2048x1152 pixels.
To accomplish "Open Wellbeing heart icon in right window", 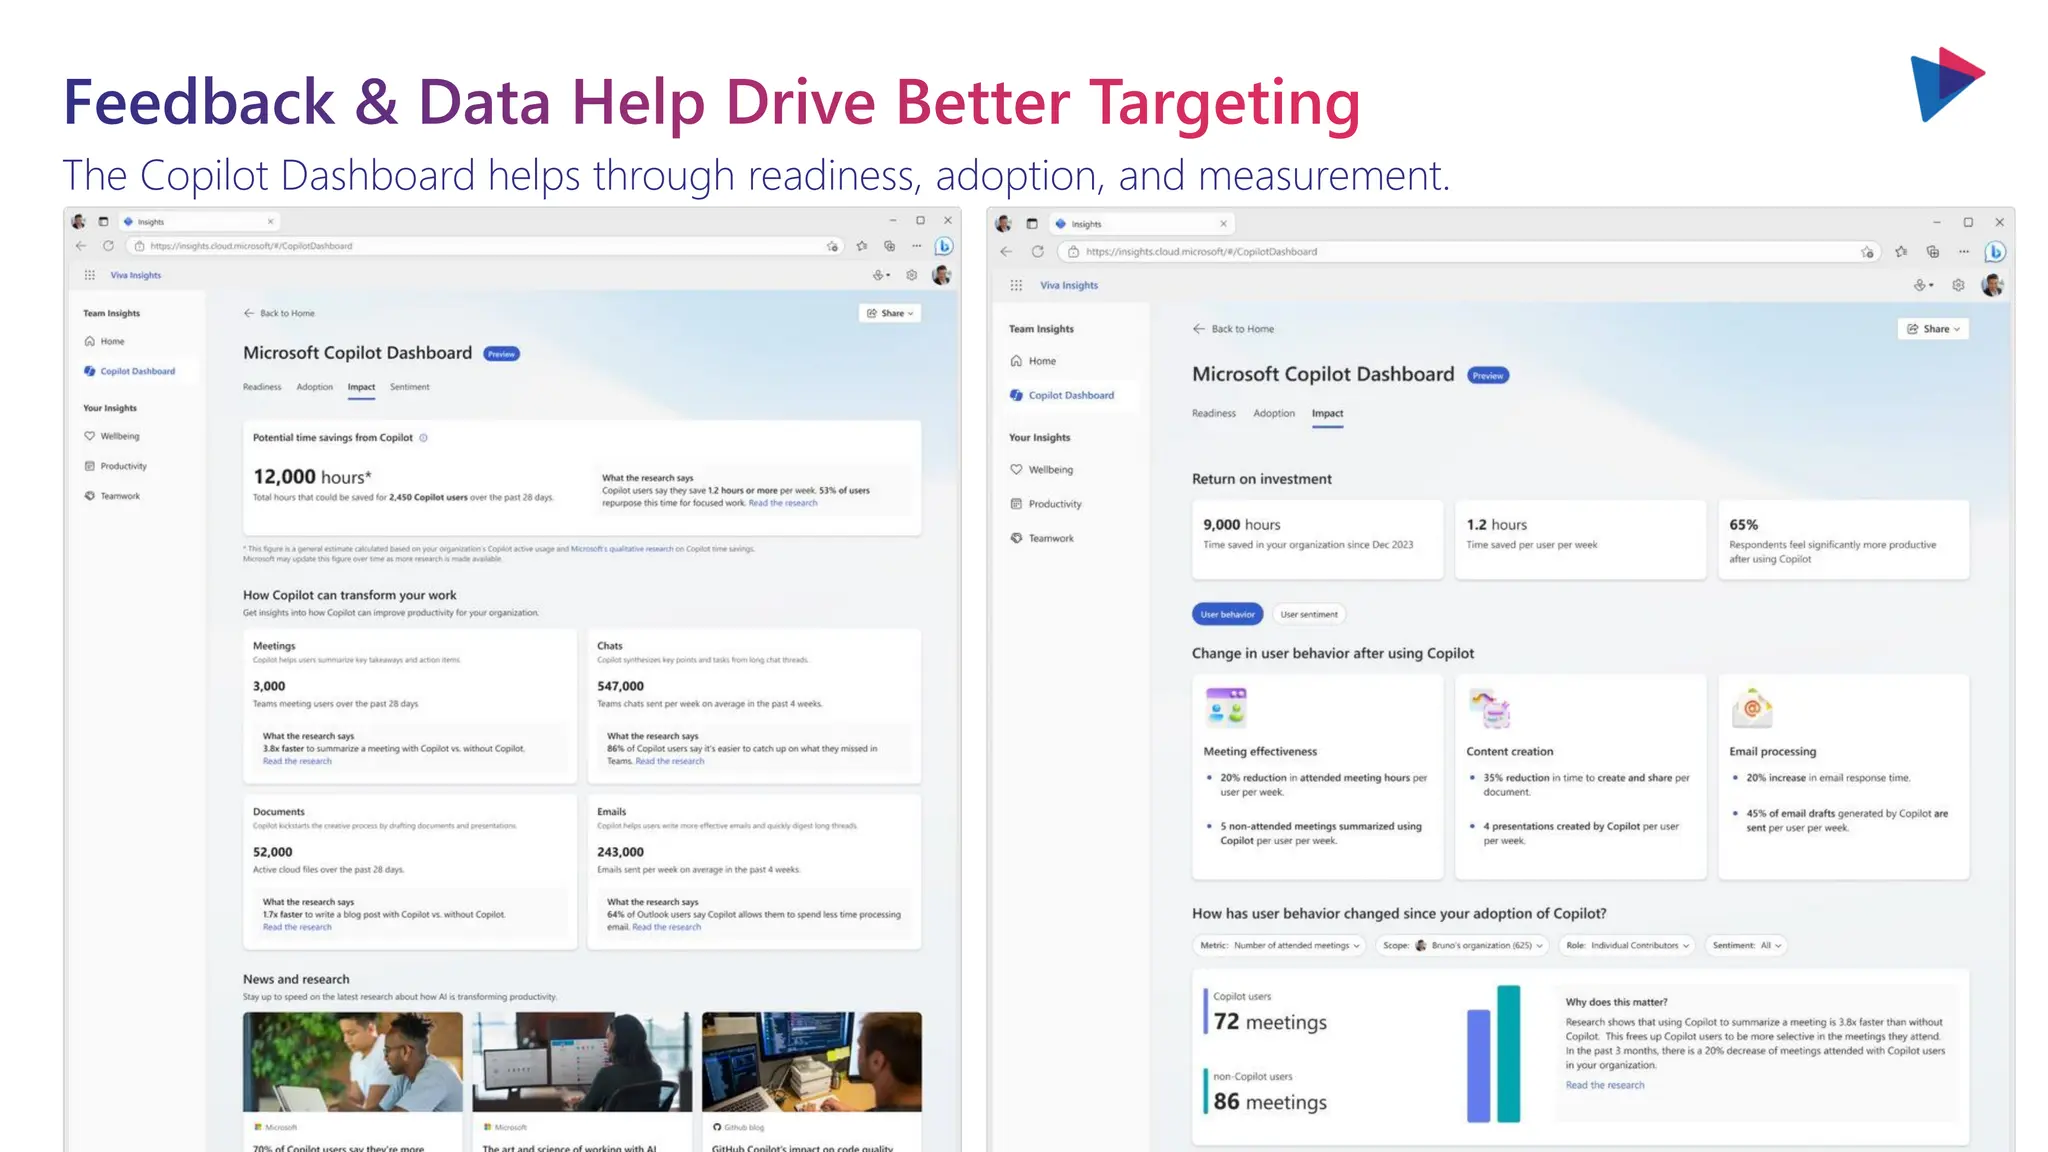I will [1016, 470].
